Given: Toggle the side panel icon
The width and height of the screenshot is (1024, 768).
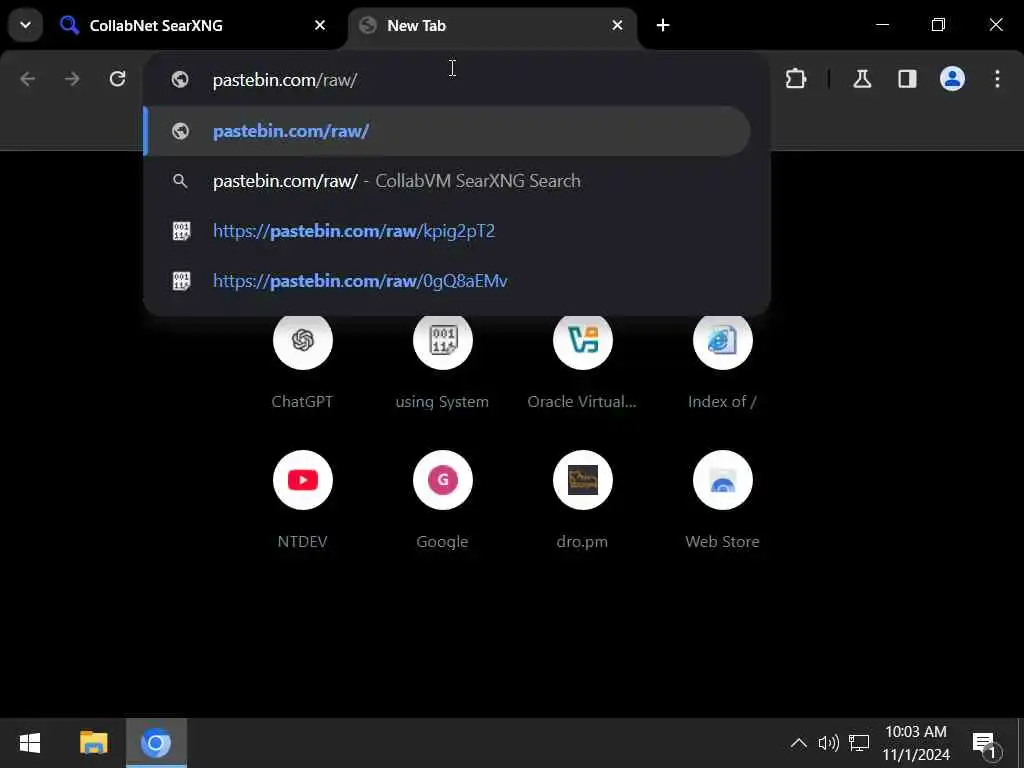Looking at the screenshot, I should coord(907,79).
